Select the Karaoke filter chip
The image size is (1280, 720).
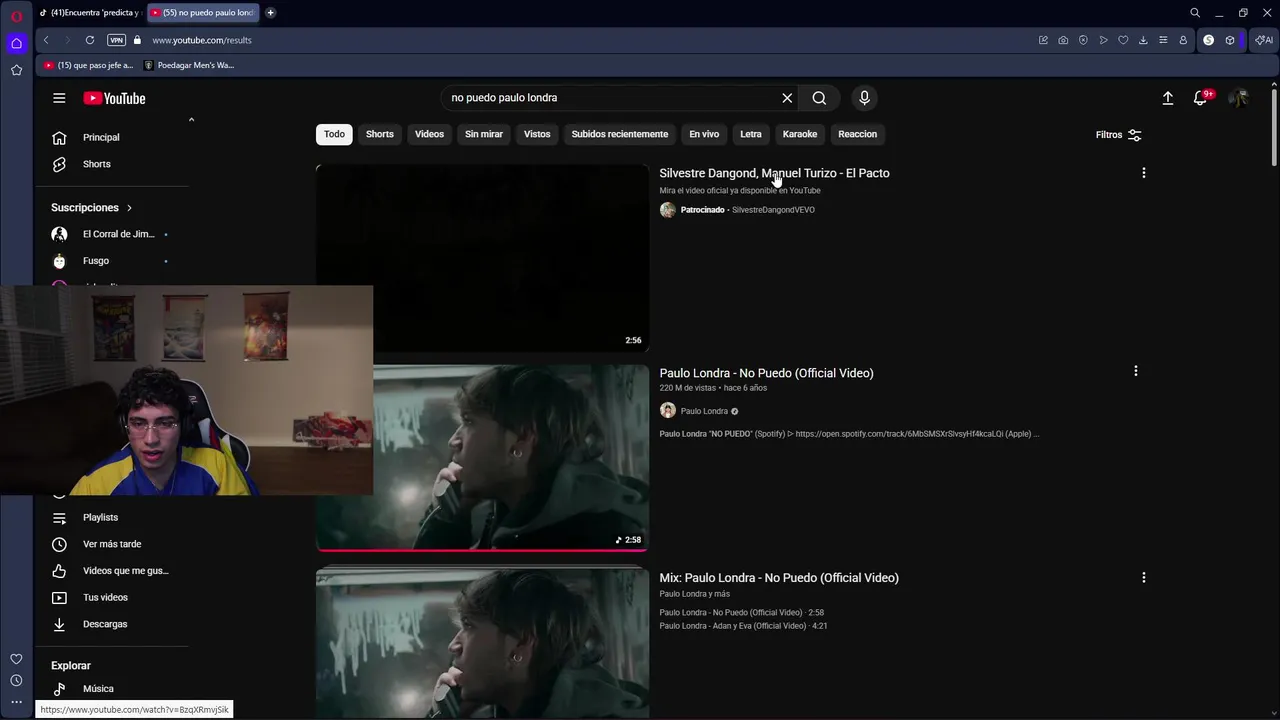[x=799, y=134]
